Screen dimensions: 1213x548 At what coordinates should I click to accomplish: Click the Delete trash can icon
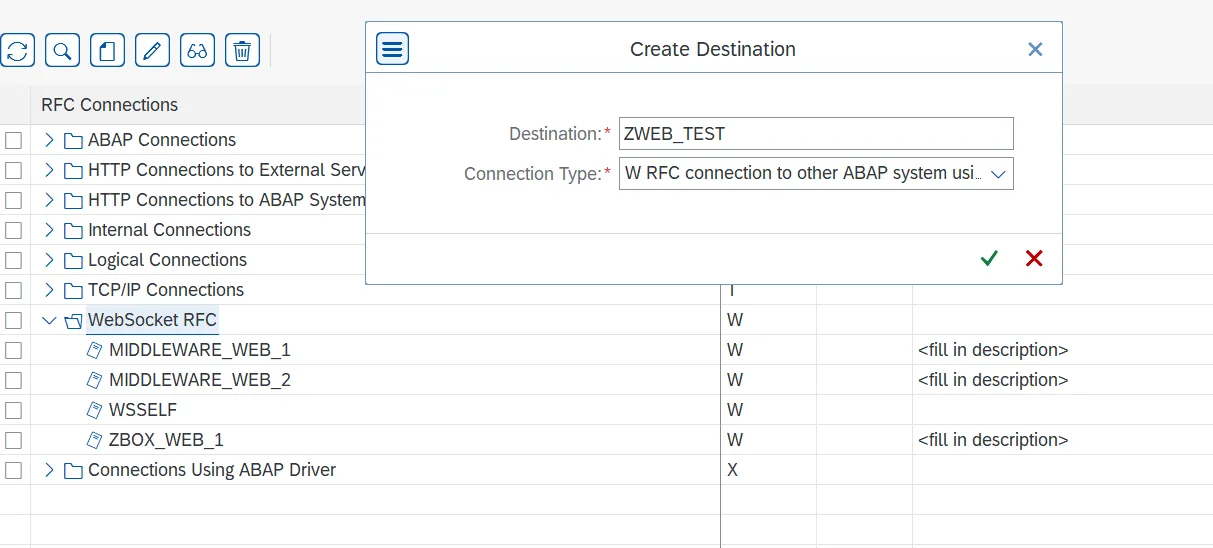point(242,50)
